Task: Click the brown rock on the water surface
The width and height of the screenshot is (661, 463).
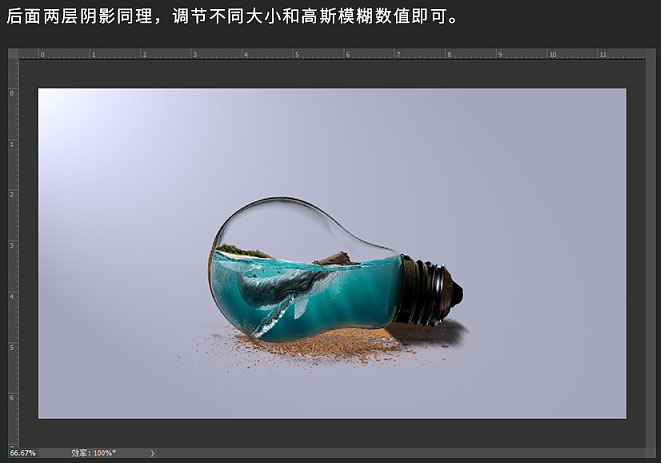Action: click(336, 258)
